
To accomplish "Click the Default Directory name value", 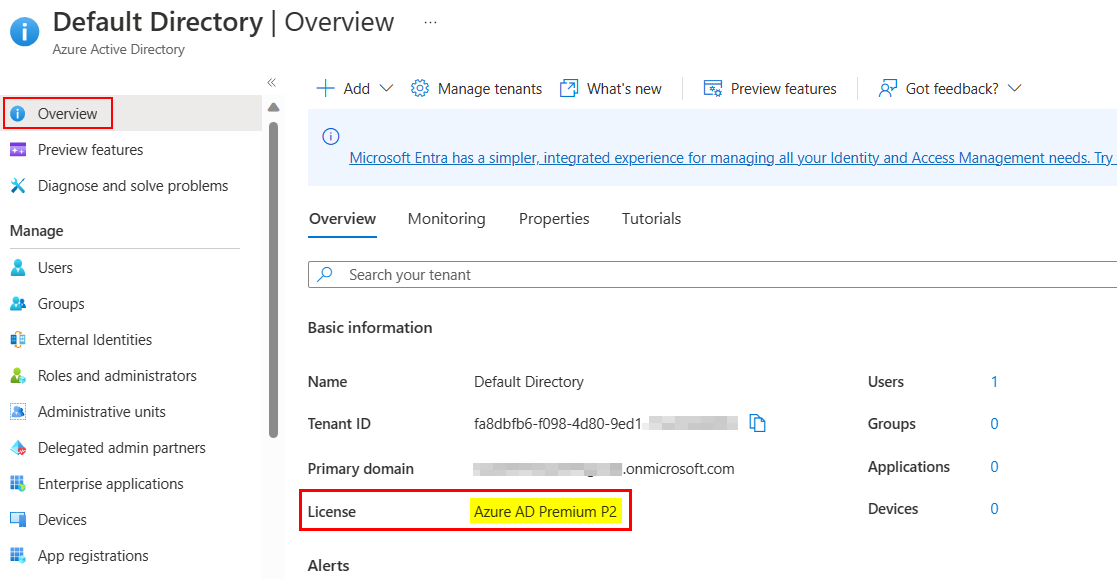I will click(x=529, y=382).
